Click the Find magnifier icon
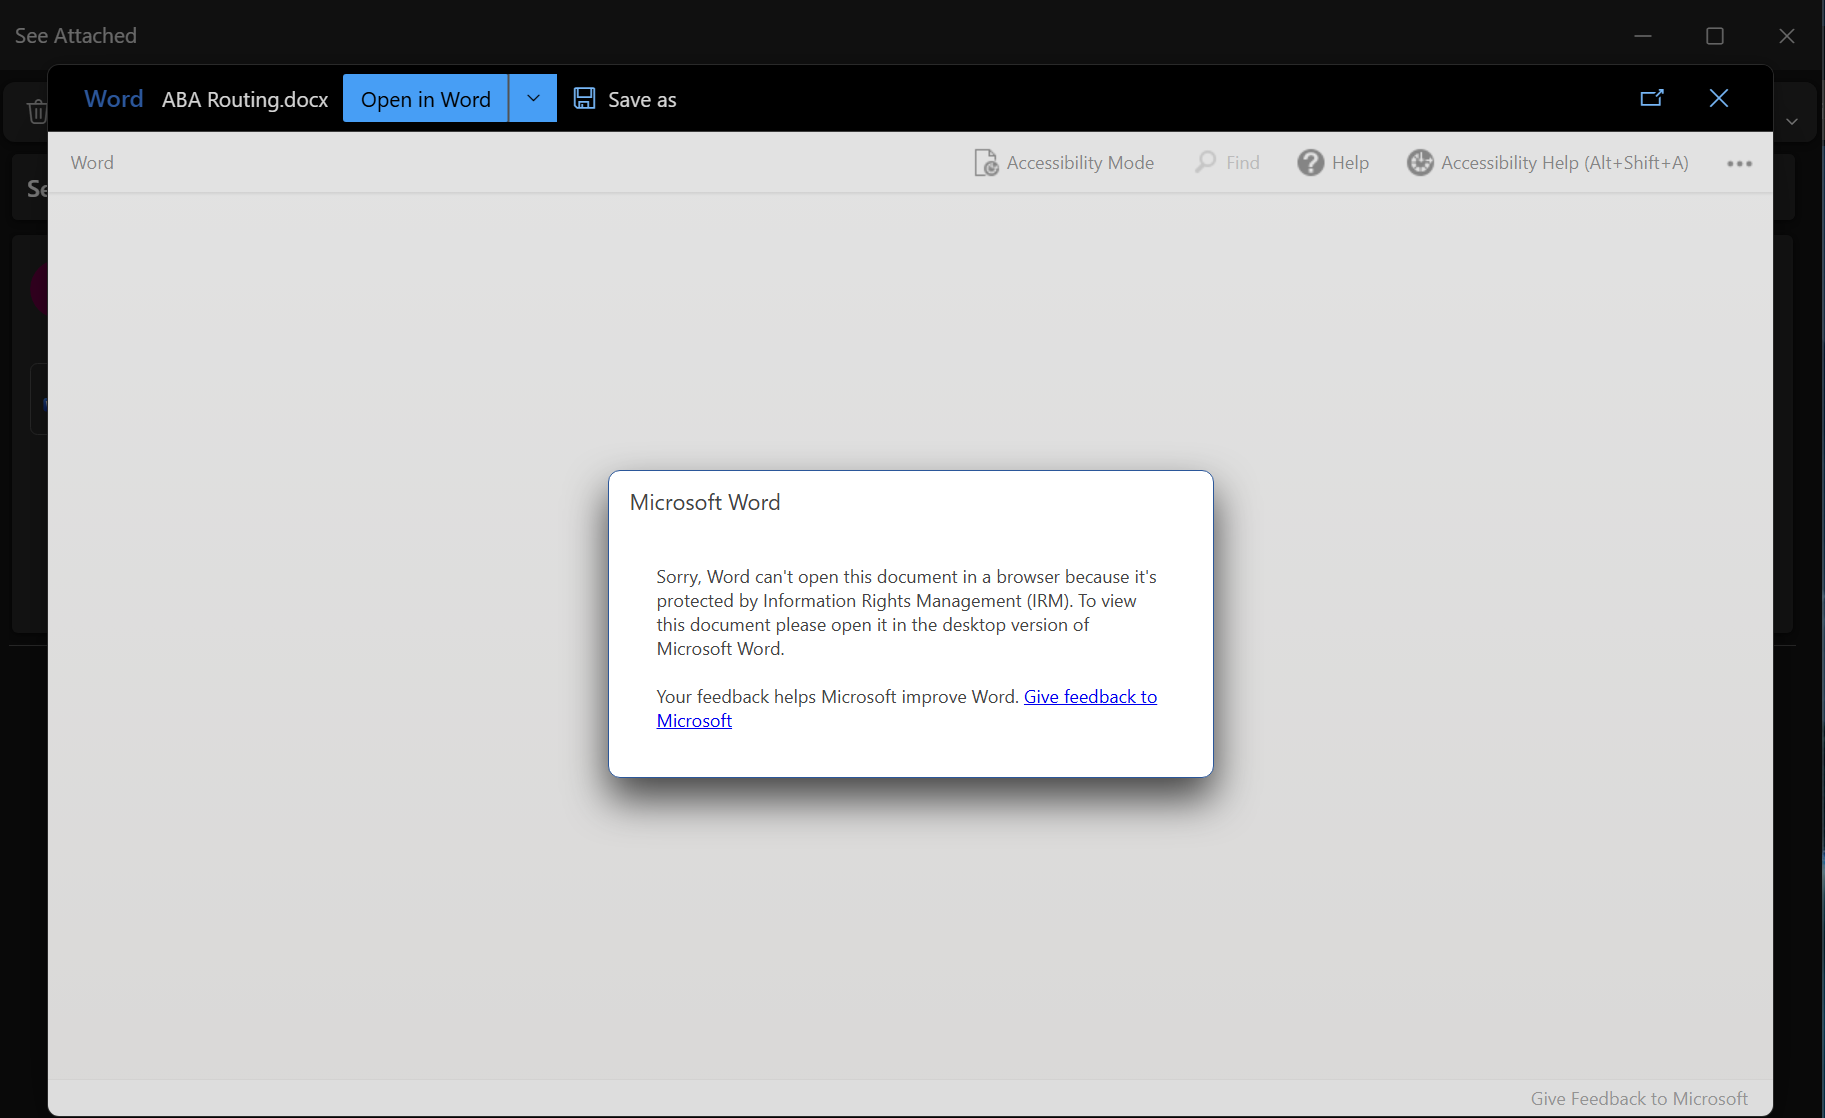 [x=1206, y=162]
